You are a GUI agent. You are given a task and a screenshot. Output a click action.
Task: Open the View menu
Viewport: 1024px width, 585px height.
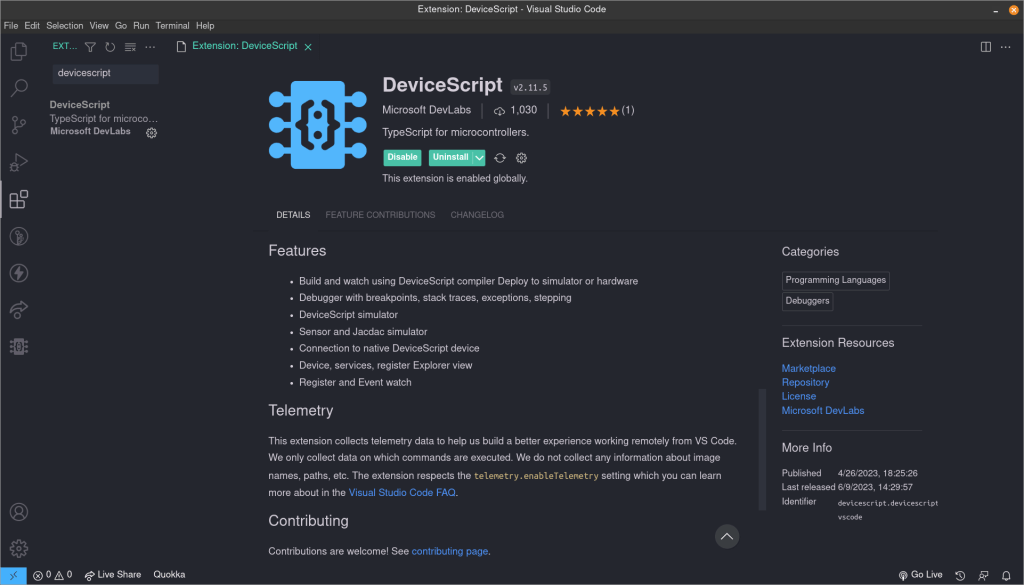99,25
